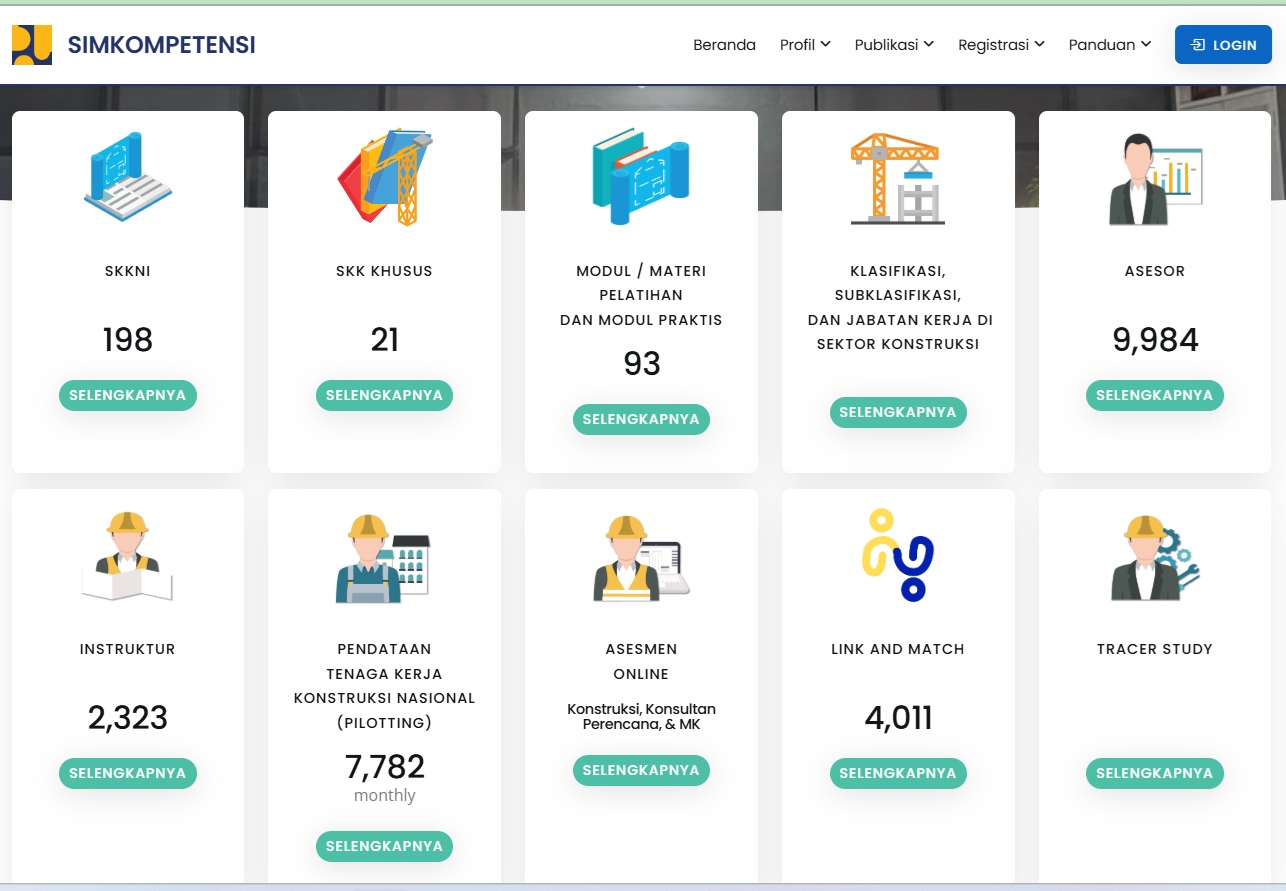Select the SKK Khusus books and crane icon
Viewport: 1286px width, 891px height.
(384, 176)
